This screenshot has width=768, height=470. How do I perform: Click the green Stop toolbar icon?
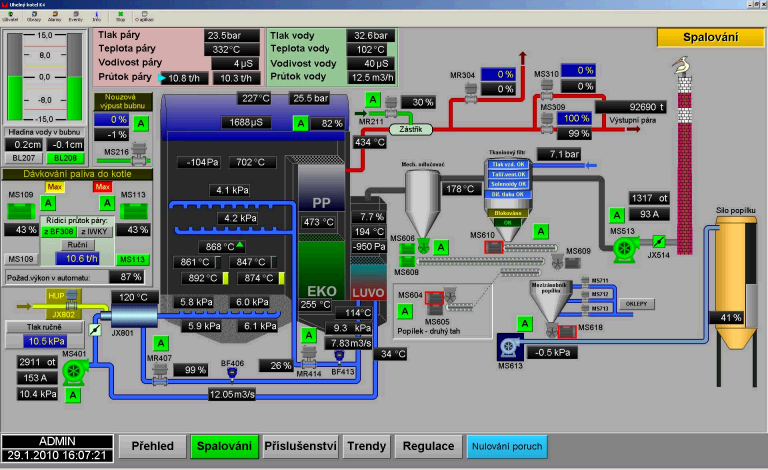pos(119,15)
